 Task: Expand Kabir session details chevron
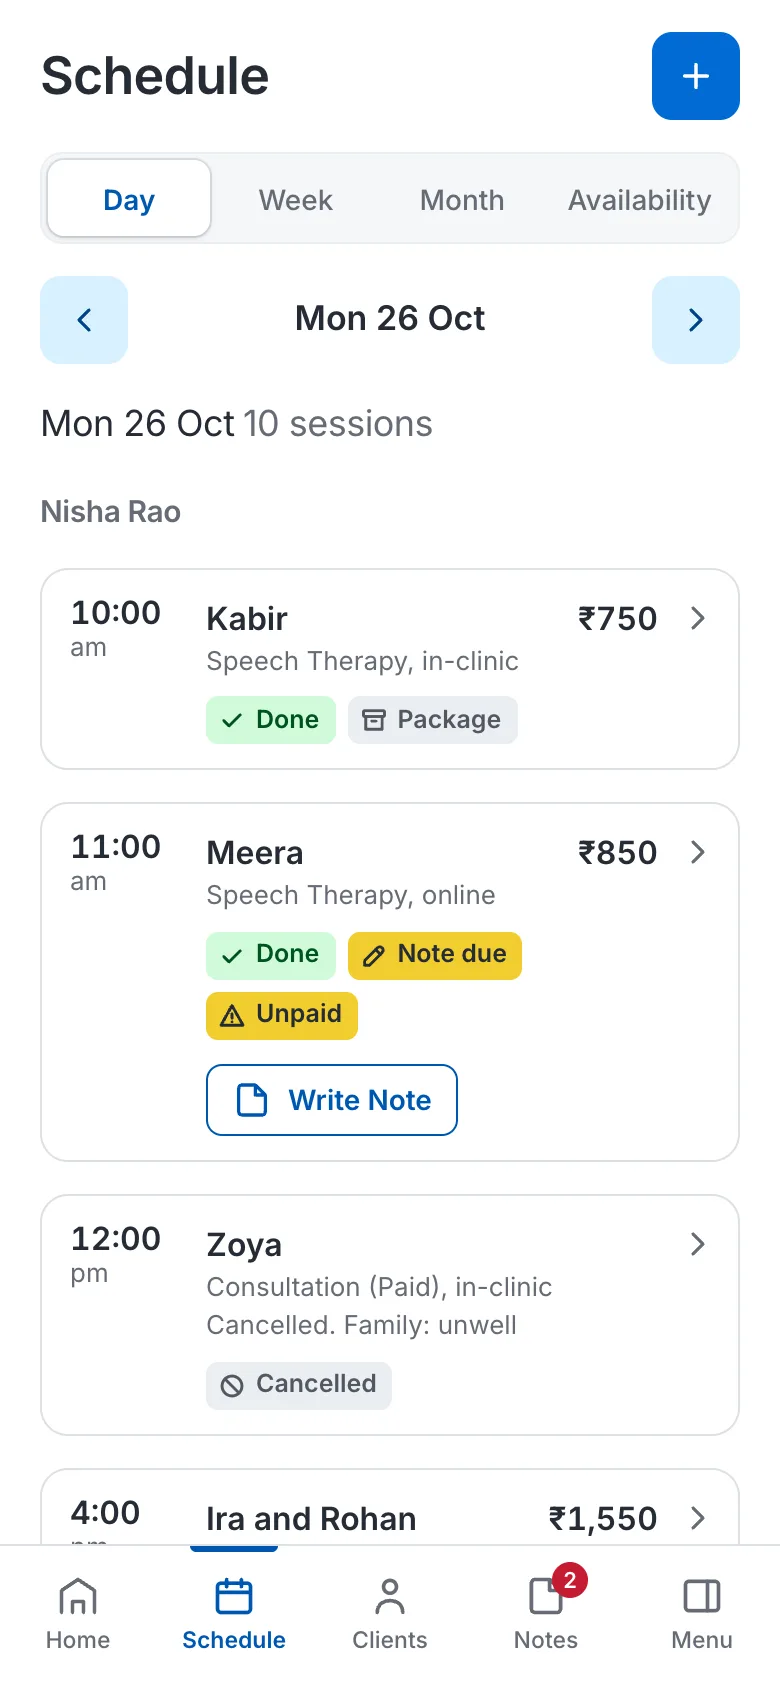698,618
